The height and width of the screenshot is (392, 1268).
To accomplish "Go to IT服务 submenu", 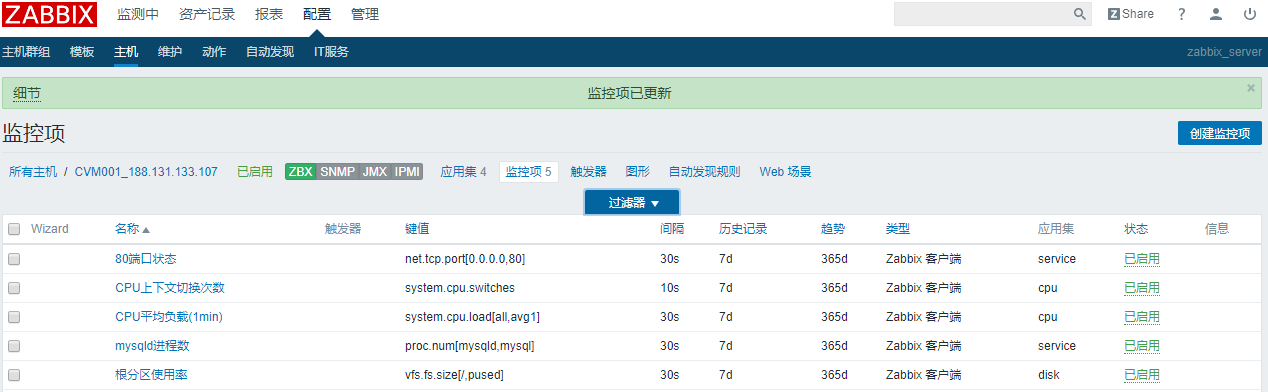I will tap(331, 52).
